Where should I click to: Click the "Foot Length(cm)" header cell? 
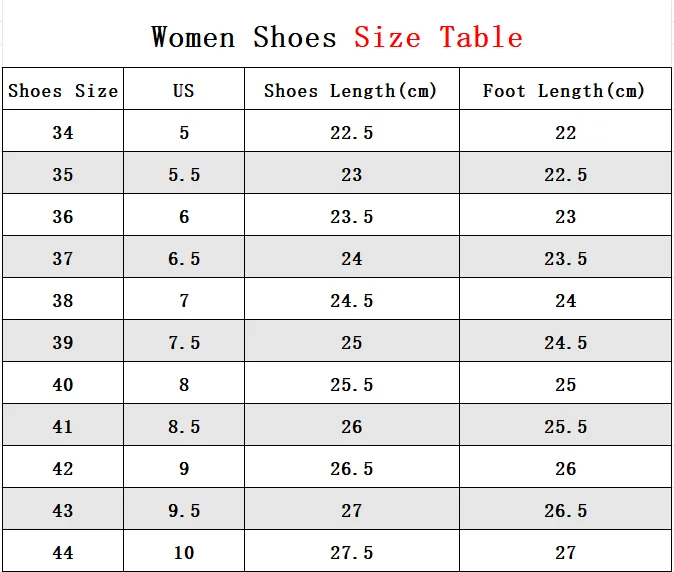565,91
